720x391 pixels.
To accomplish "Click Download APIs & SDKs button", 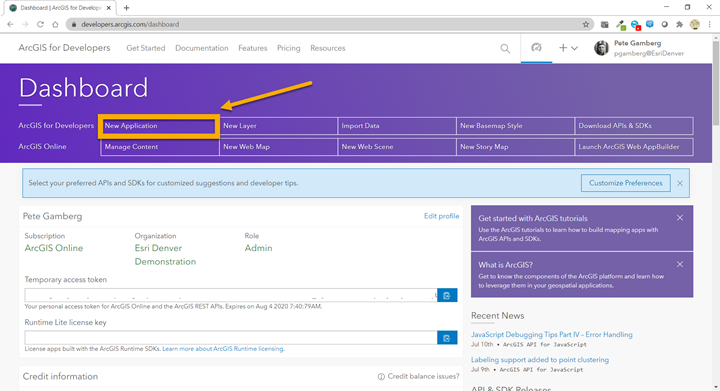I will pyautogui.click(x=634, y=126).
